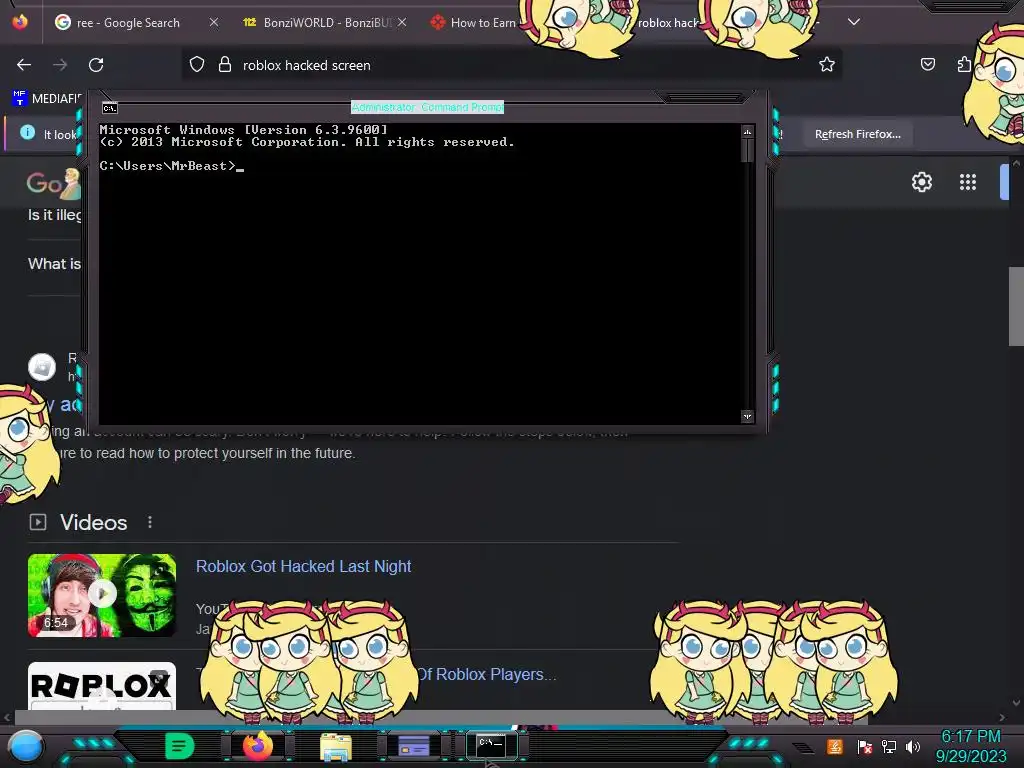The image size is (1024, 768).
Task: Switch to Firefox from the taskbar
Action: (257, 746)
